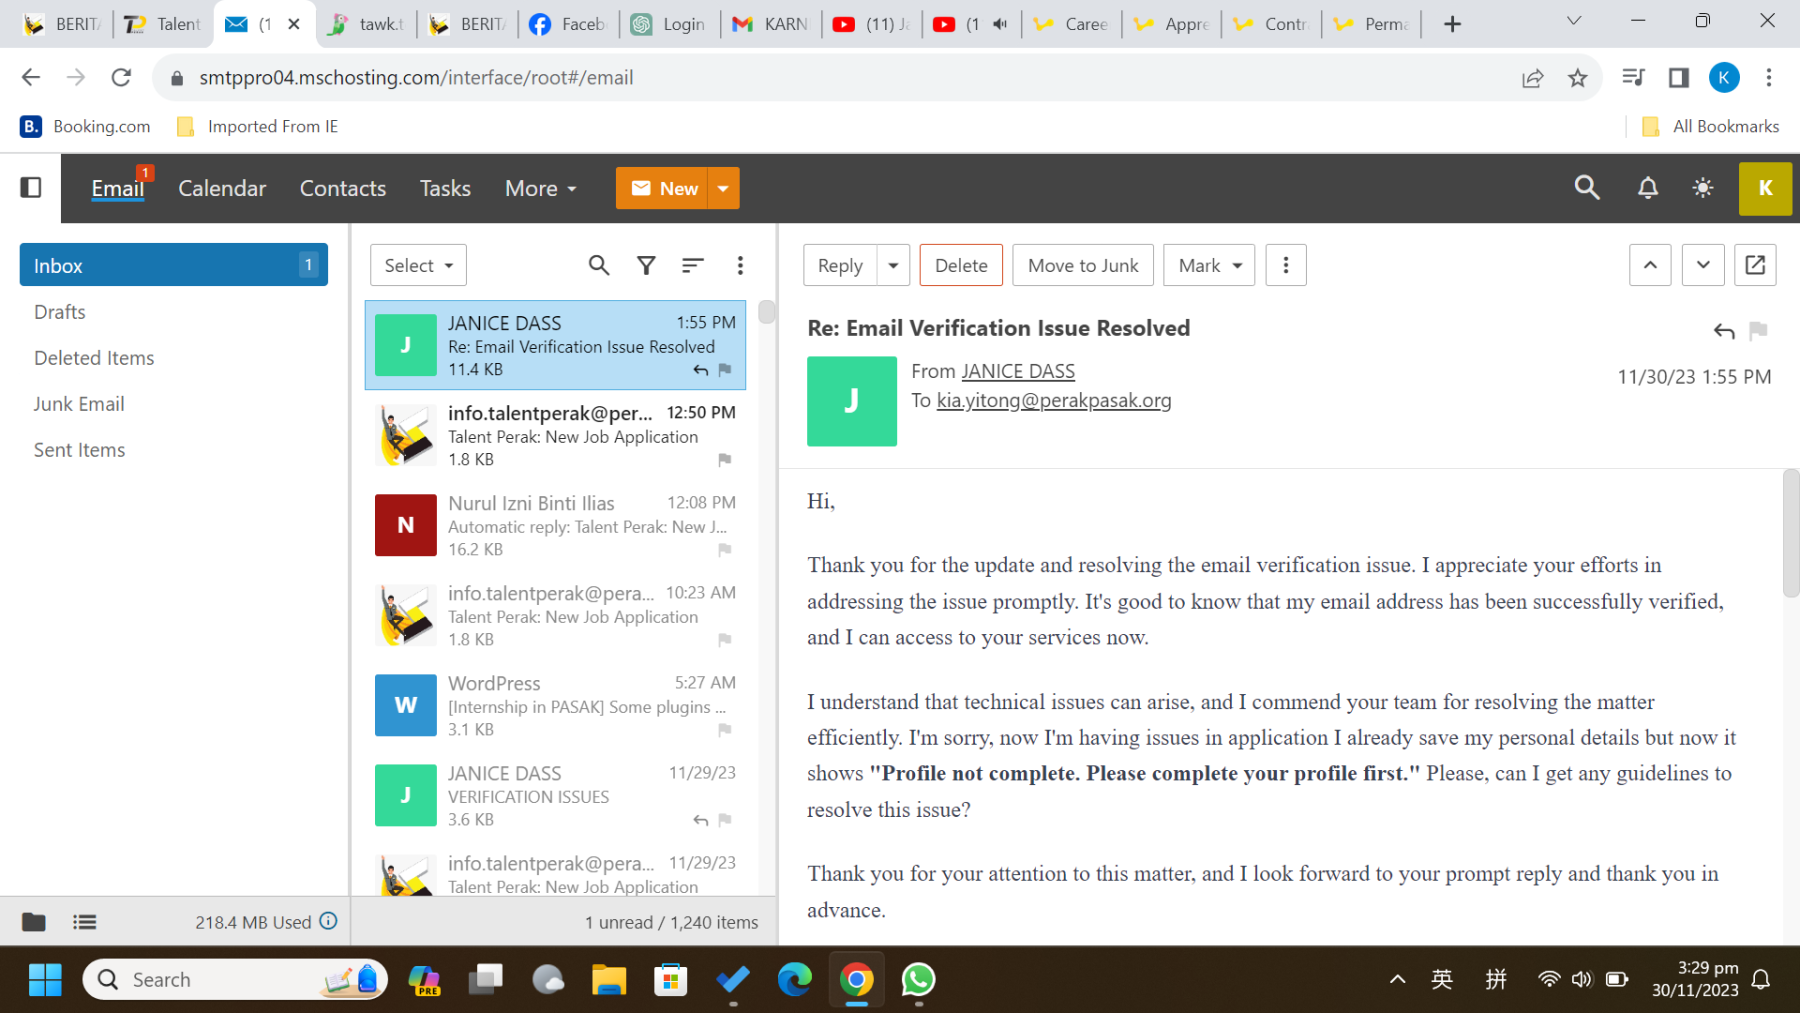Image resolution: width=1800 pixels, height=1013 pixels.
Task: Open email in new window icon
Action: [1755, 265]
